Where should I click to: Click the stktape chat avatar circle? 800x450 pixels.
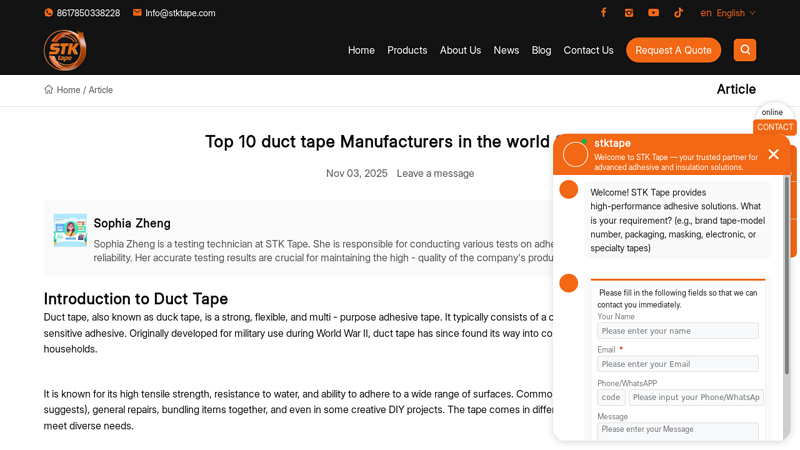point(576,154)
